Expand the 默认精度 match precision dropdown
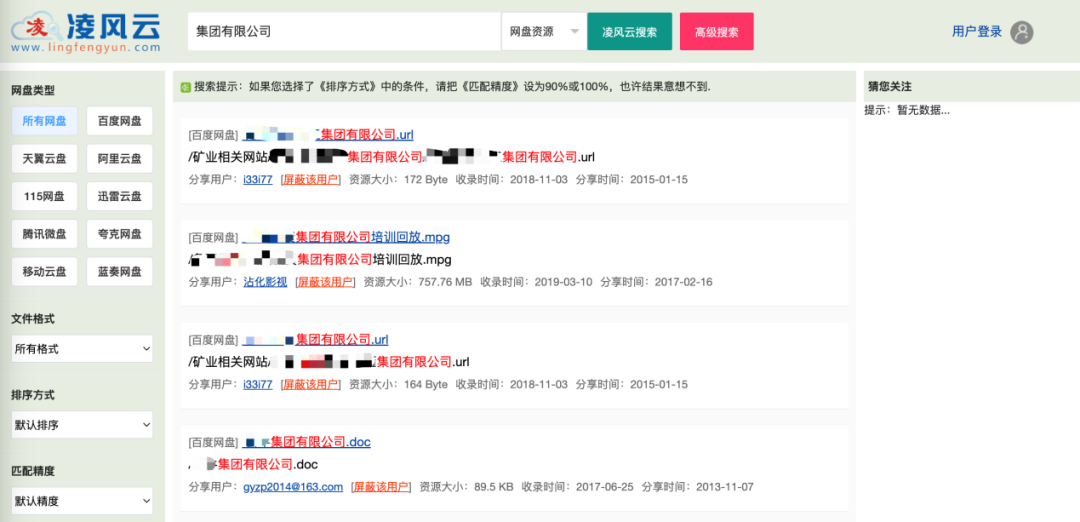The width and height of the screenshot is (1080, 522). tap(82, 501)
